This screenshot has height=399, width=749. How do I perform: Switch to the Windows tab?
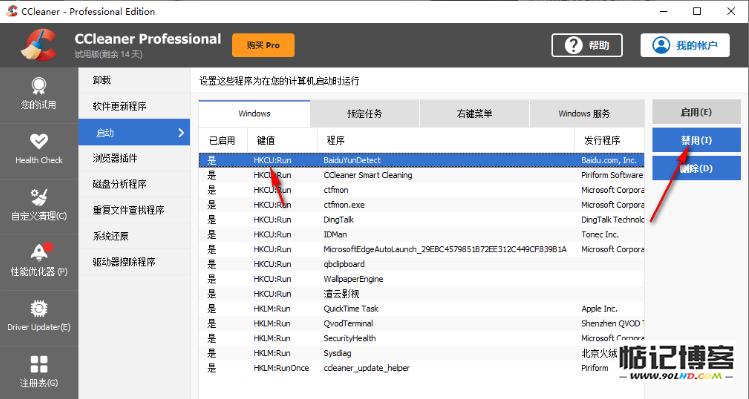tap(254, 114)
